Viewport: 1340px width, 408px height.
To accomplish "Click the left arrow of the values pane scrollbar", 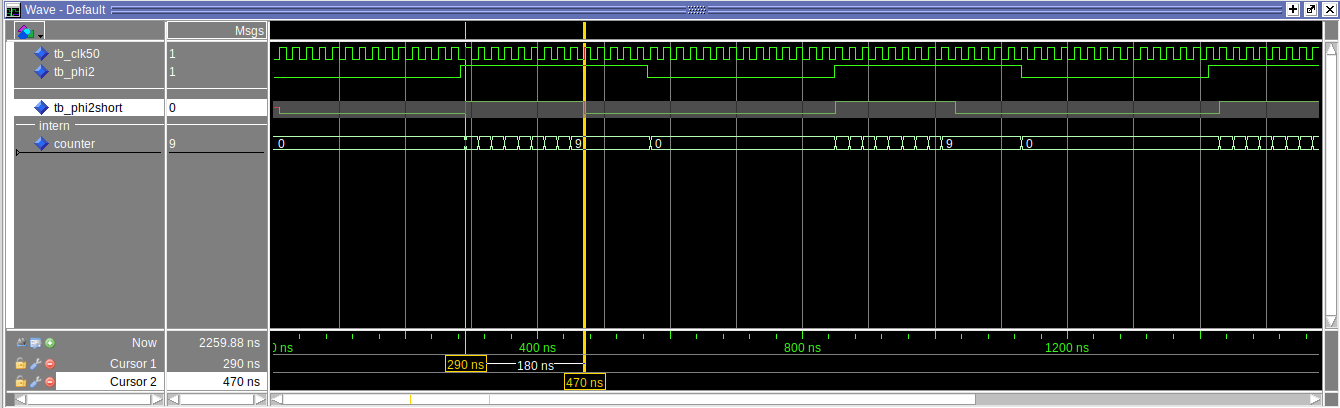I will (174, 399).
